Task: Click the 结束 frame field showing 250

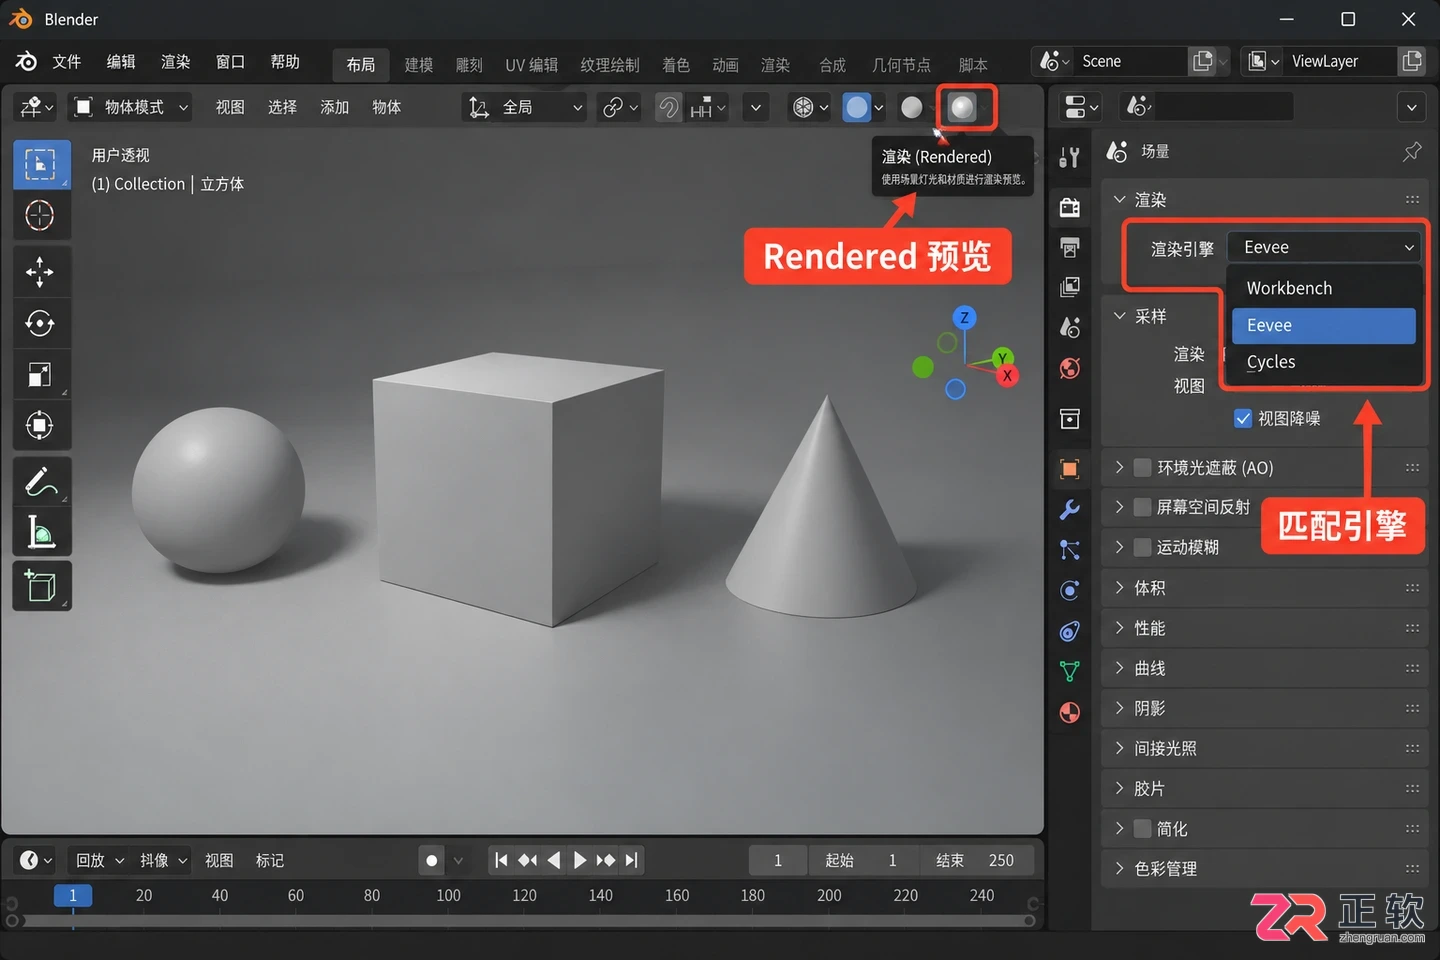Action: [x=977, y=860]
